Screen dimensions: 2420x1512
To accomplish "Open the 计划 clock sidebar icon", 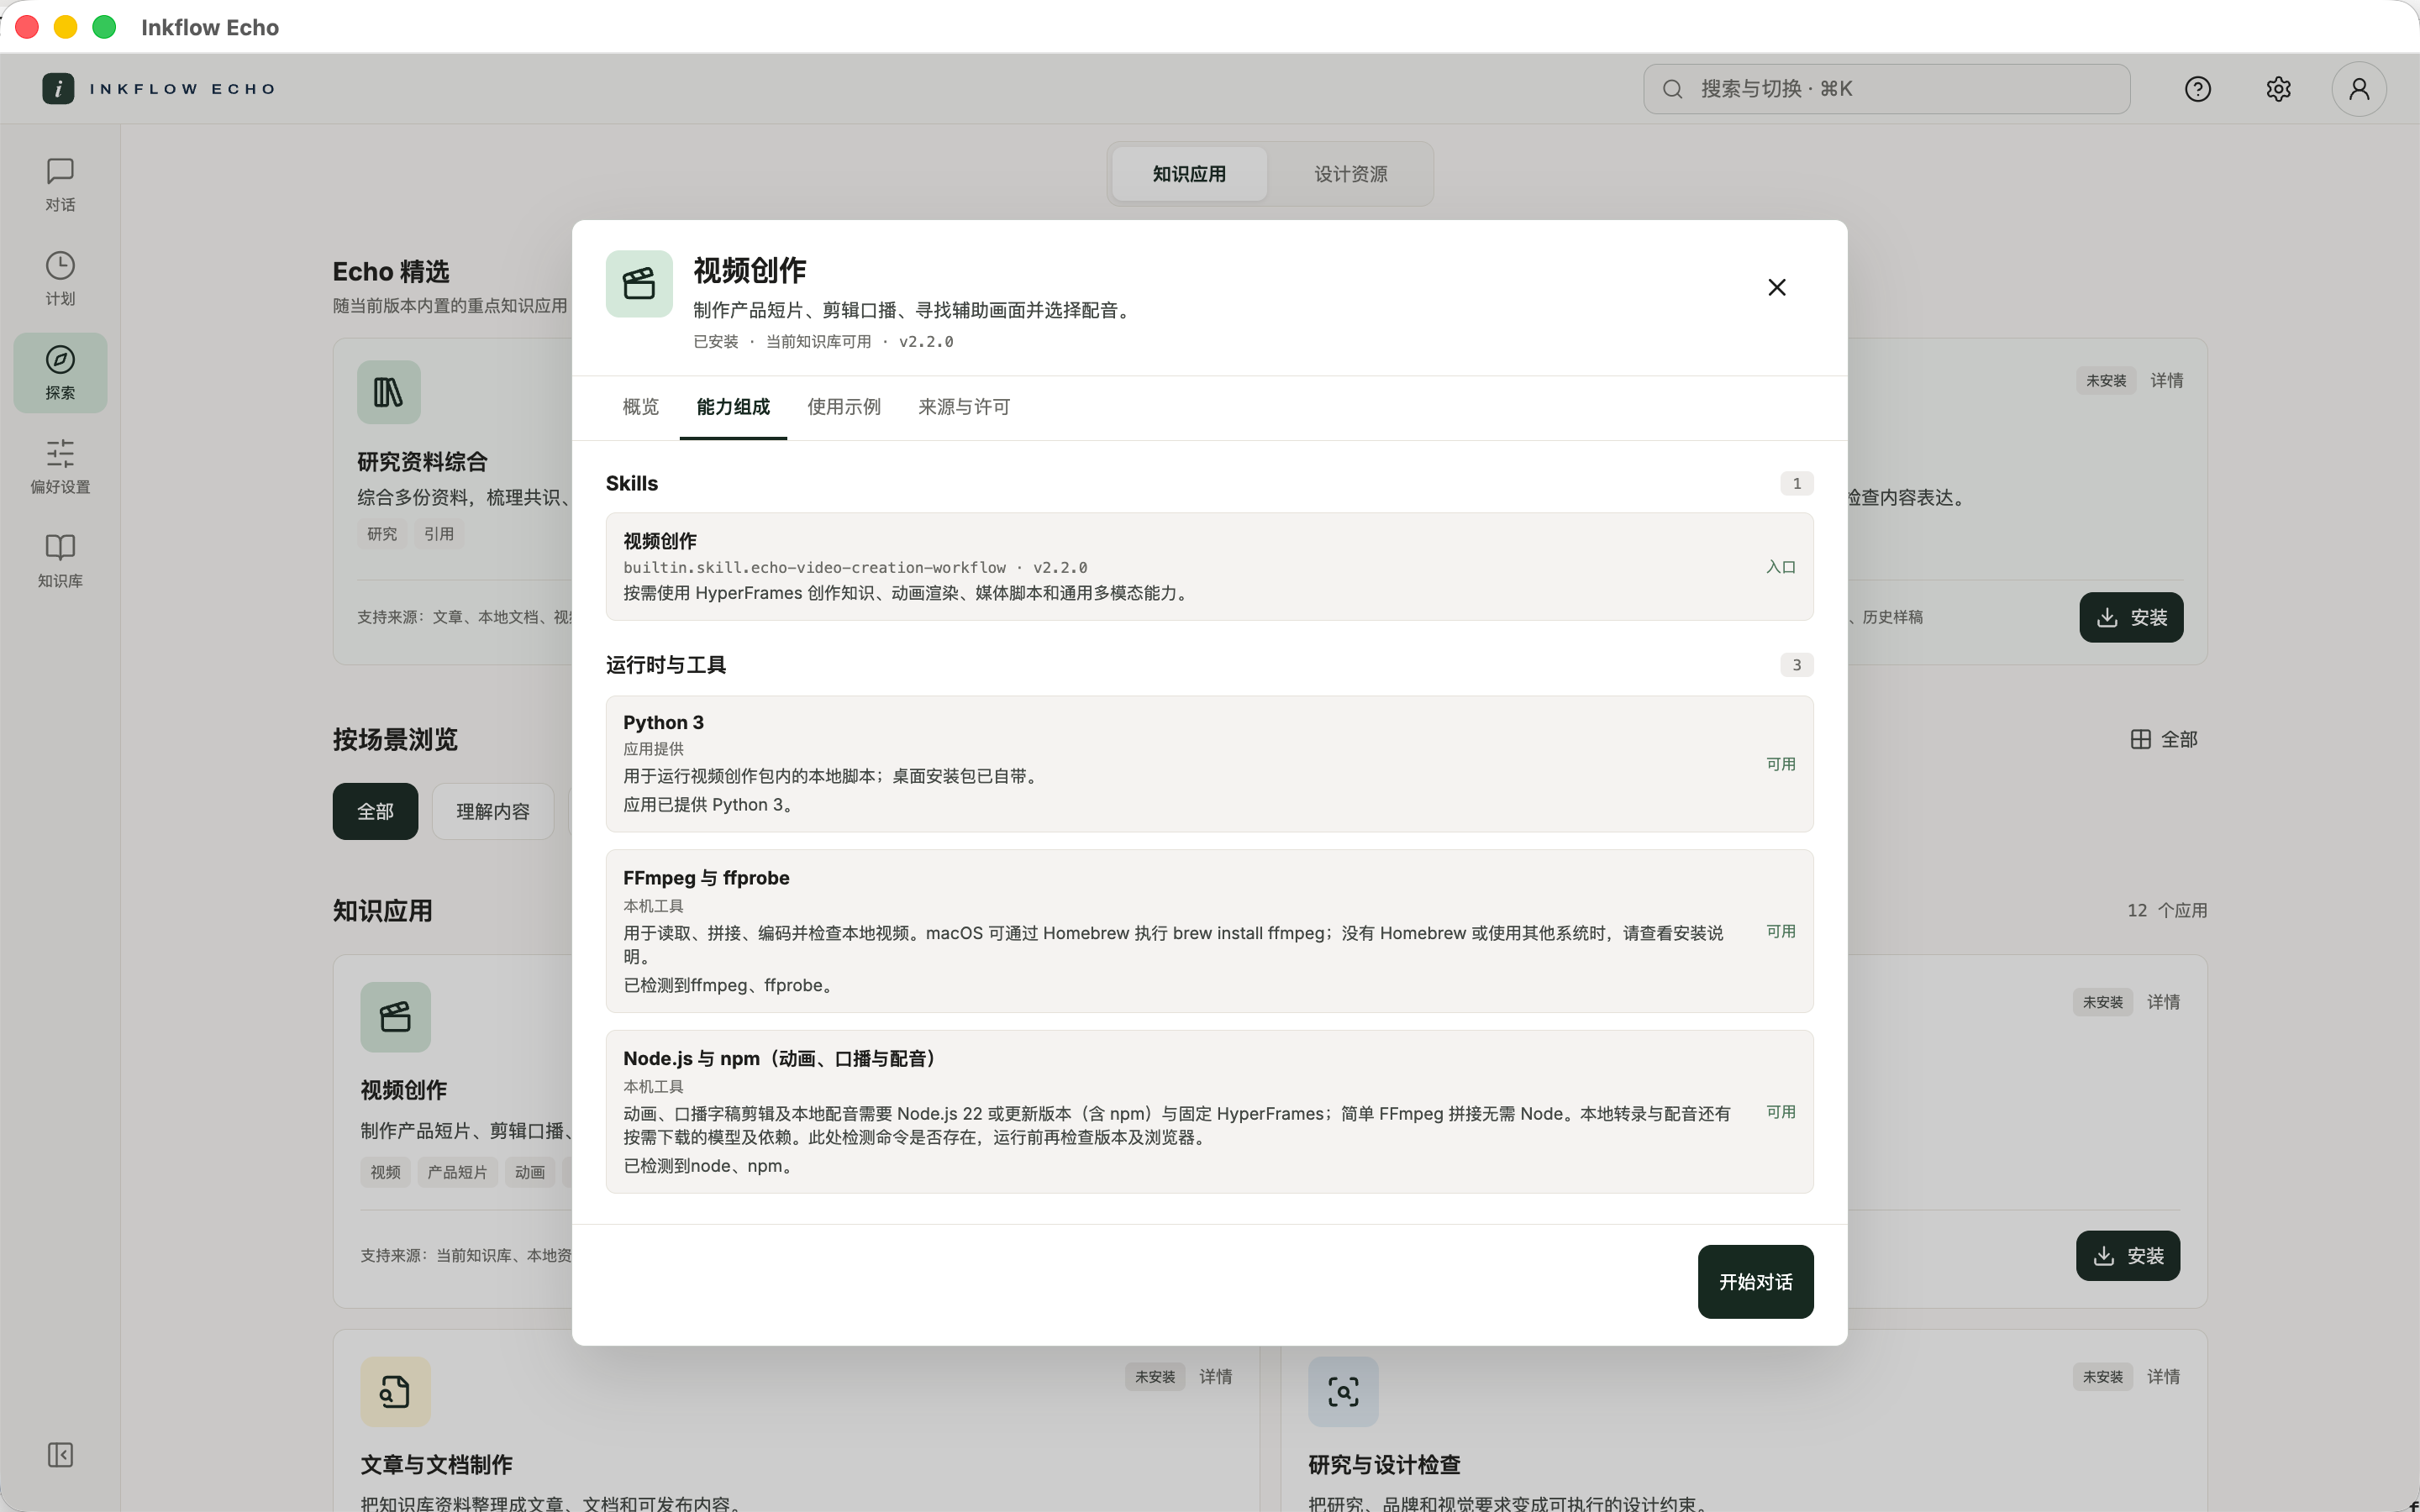I will click(x=60, y=278).
